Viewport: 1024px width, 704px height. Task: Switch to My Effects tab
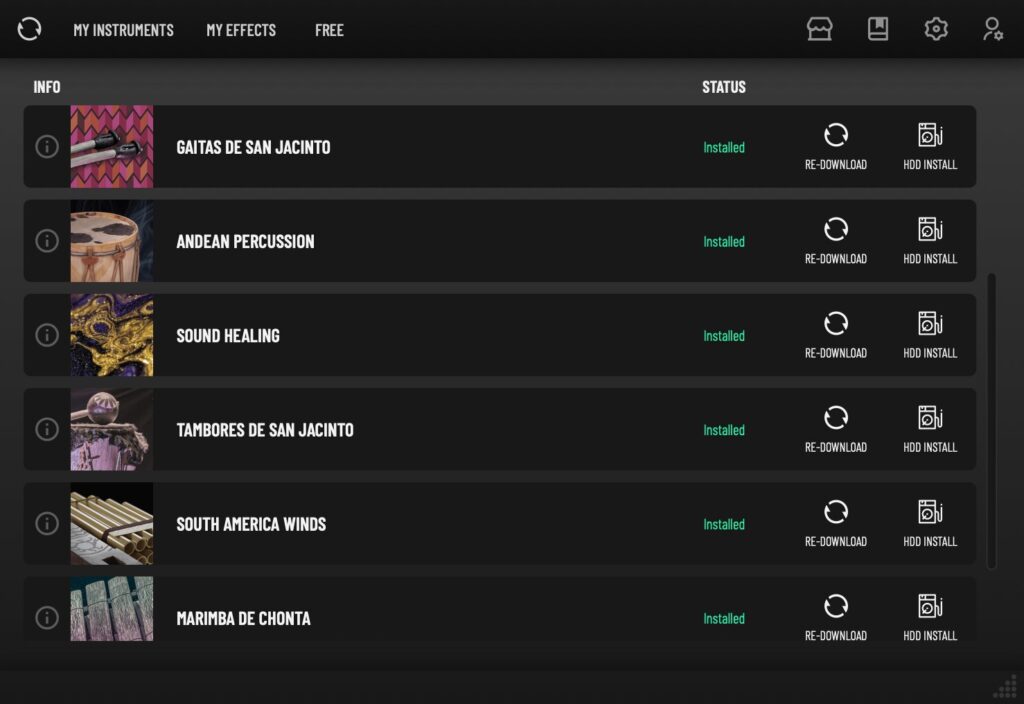(x=241, y=30)
